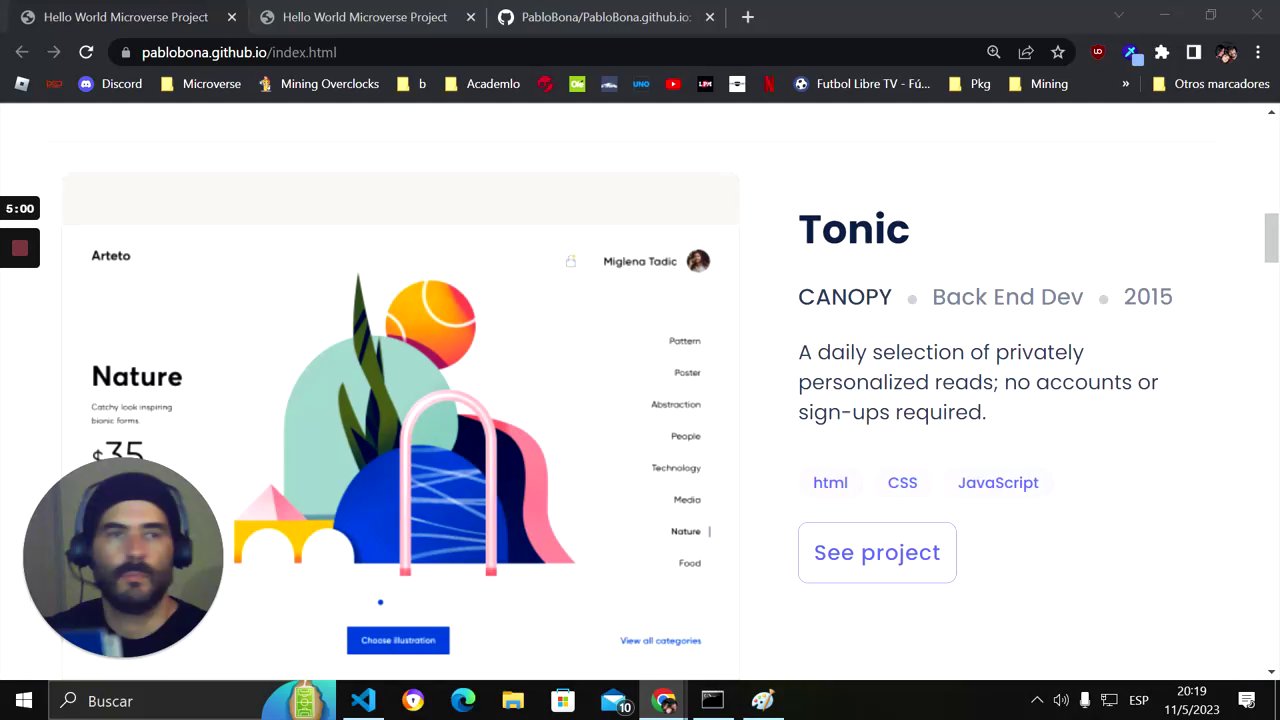The height and width of the screenshot is (720, 1280).
Task: Select the JavaScript tag chip
Action: [x=998, y=482]
